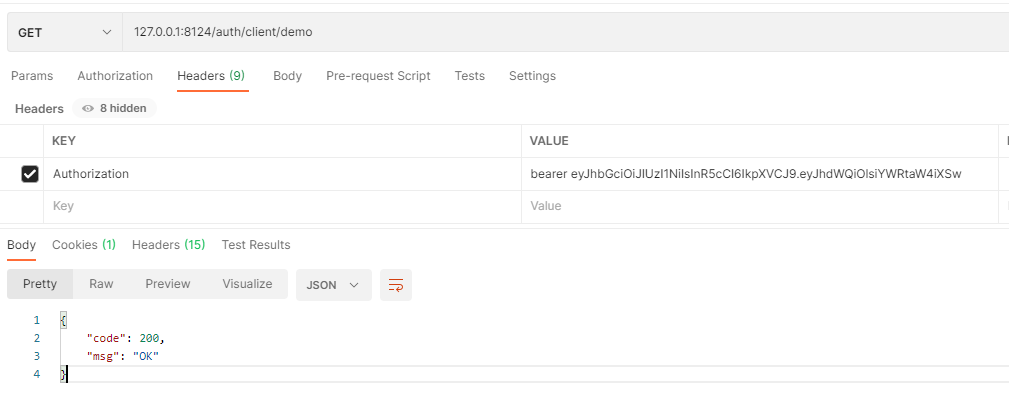Open the Test Results tab
The width and height of the screenshot is (1009, 400).
(256, 245)
